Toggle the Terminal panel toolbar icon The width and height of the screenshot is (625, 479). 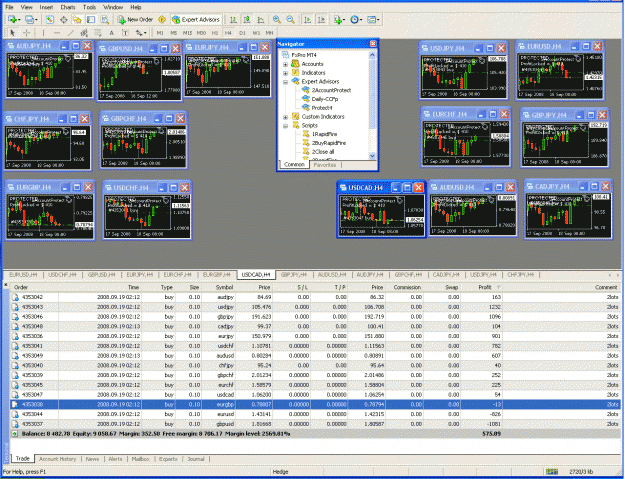click(91, 19)
